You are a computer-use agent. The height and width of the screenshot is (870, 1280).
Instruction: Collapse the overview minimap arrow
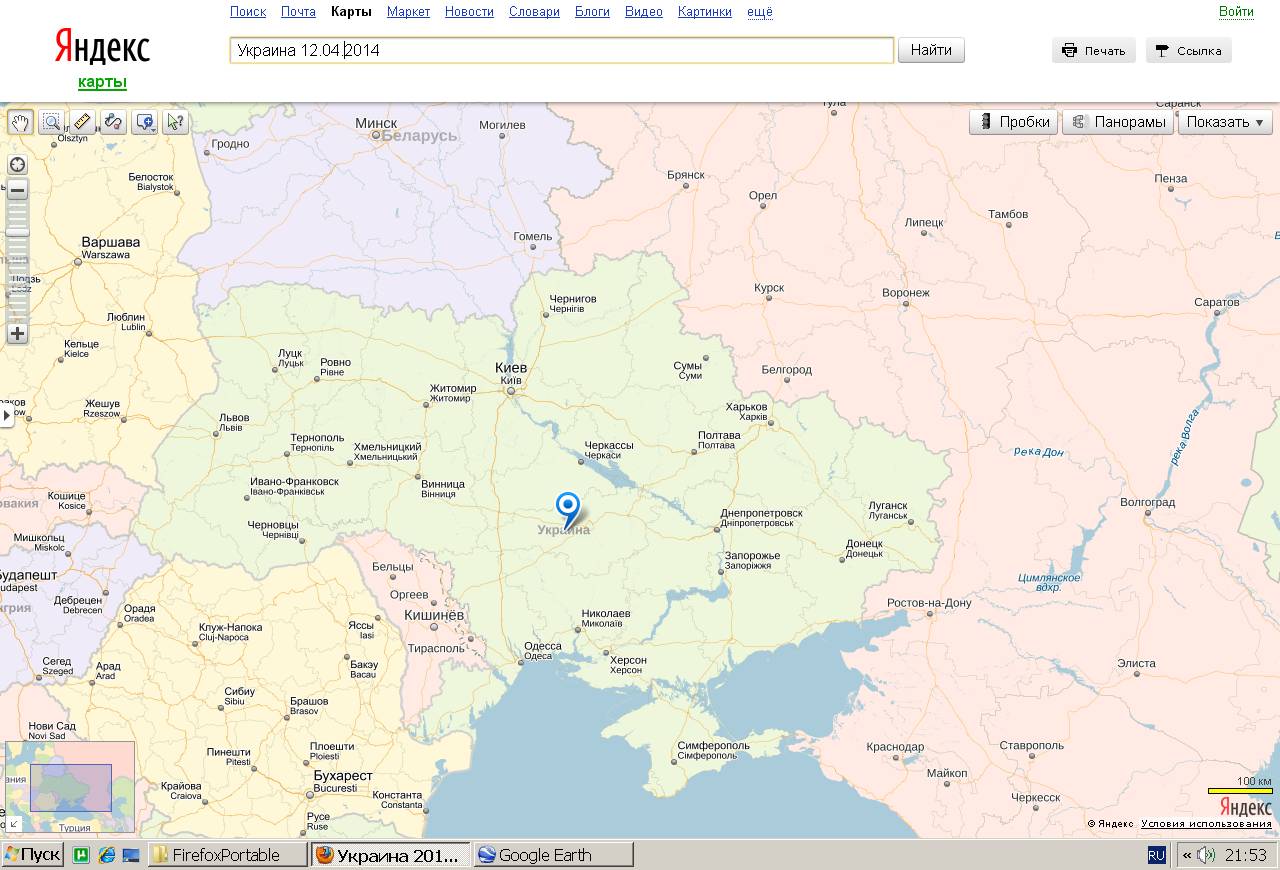tap(15, 822)
